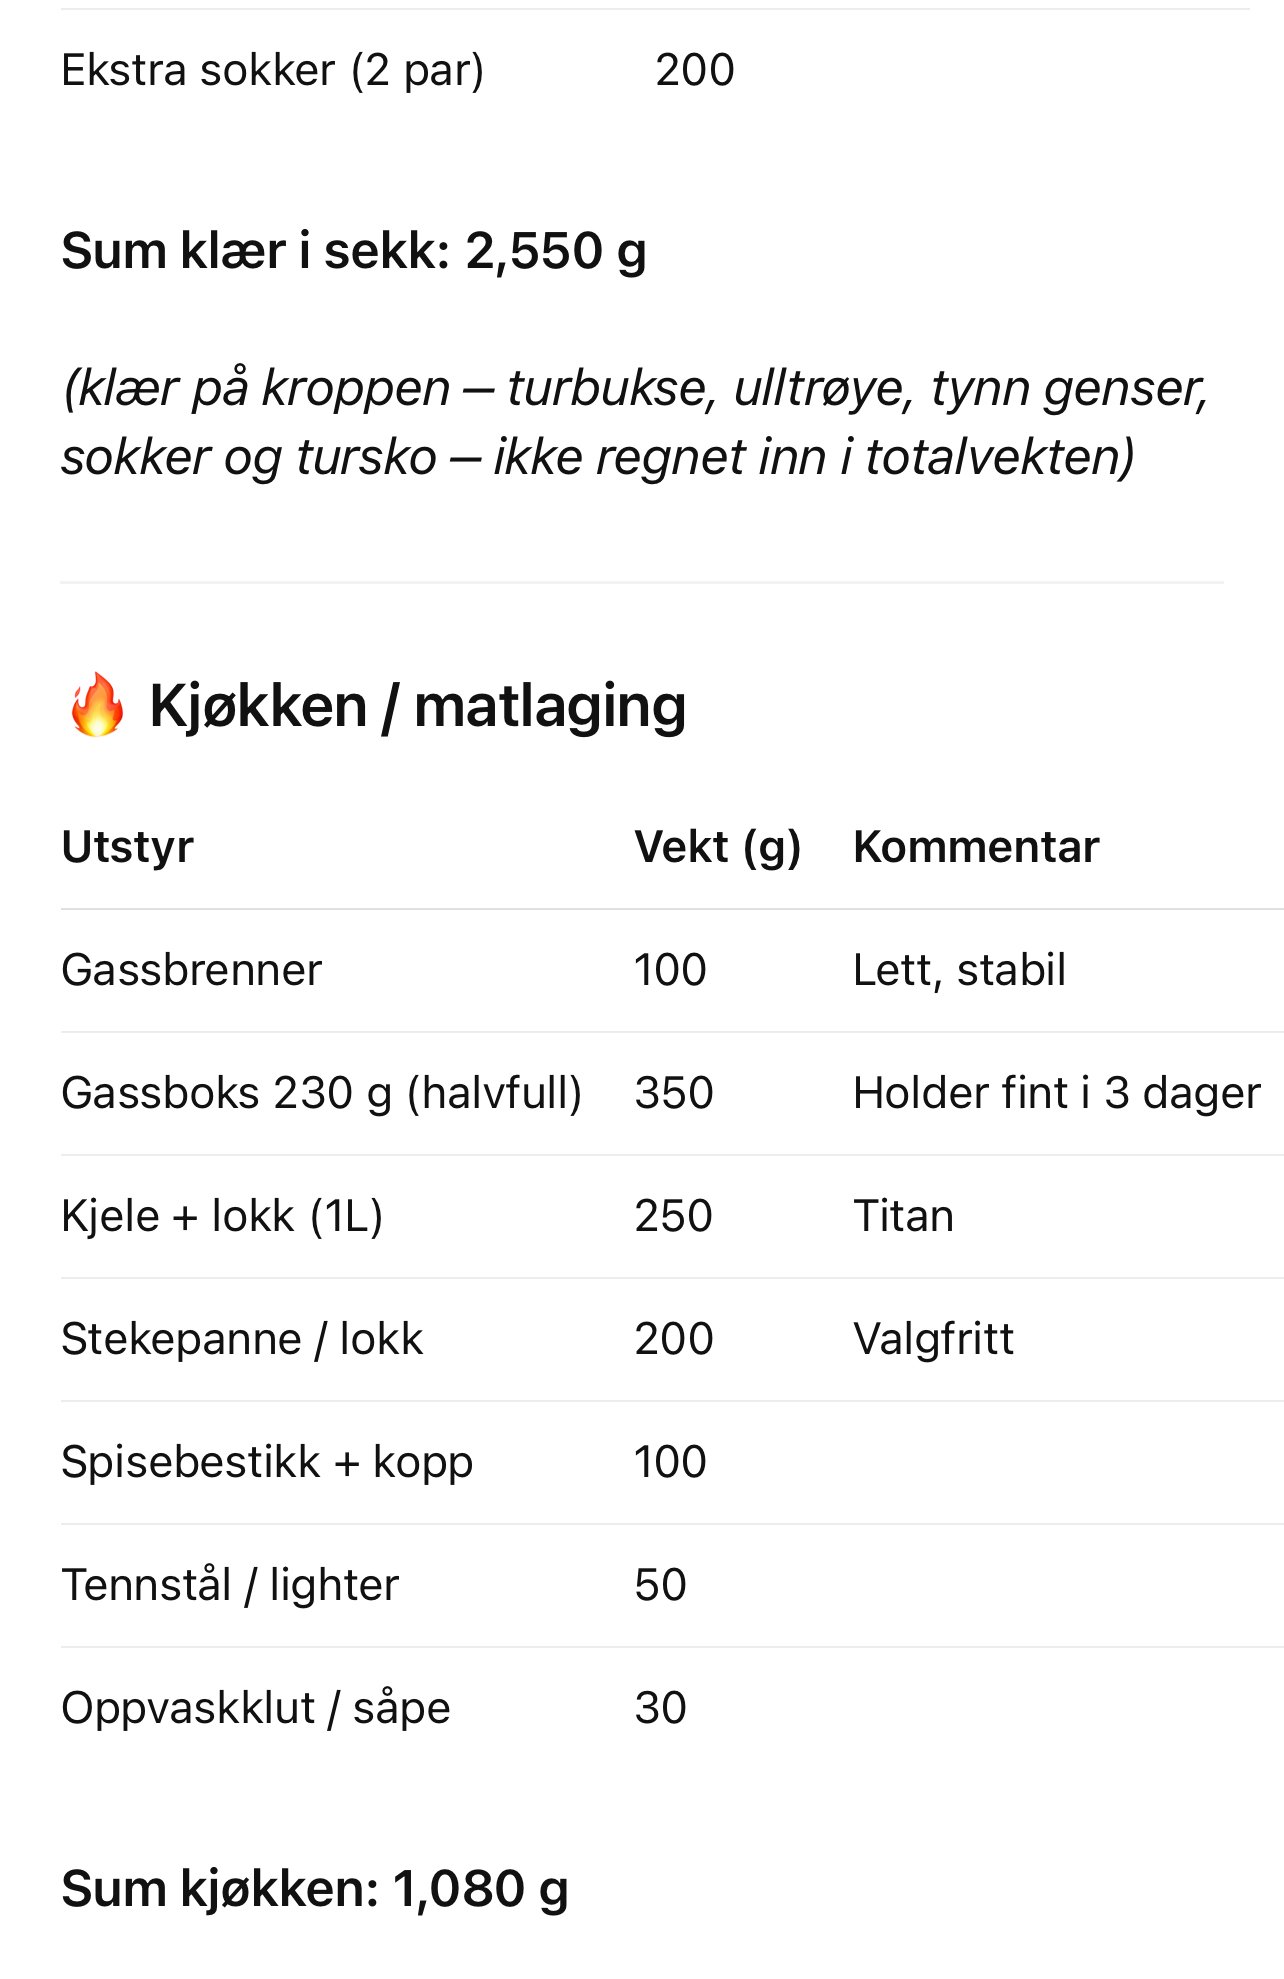The height and width of the screenshot is (1979, 1284).
Task: Tap the italic 'klær på kroppen' note
Action: pyautogui.click(x=634, y=422)
